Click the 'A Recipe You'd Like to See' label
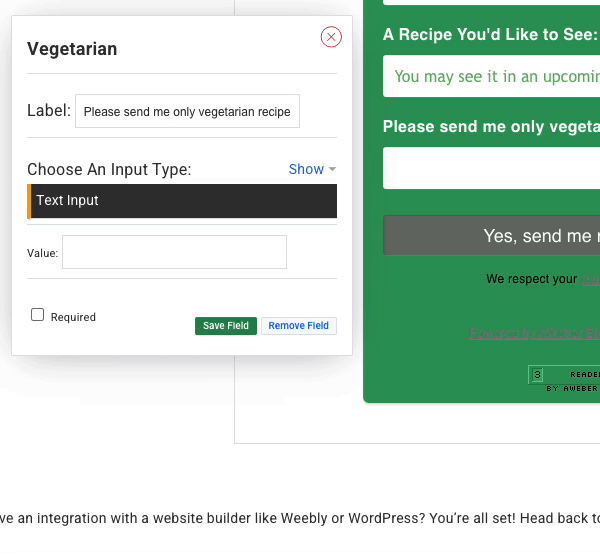Image resolution: width=600 pixels, height=556 pixels. (489, 35)
